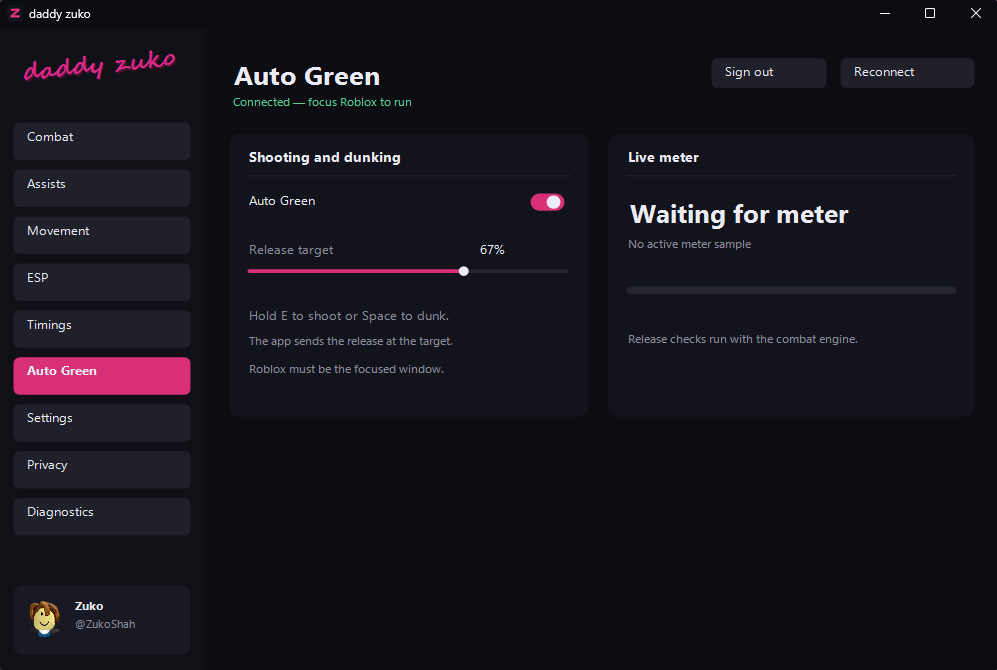997x670 pixels.
Task: Click the 'Waiting for meter' heading
Action: (739, 214)
